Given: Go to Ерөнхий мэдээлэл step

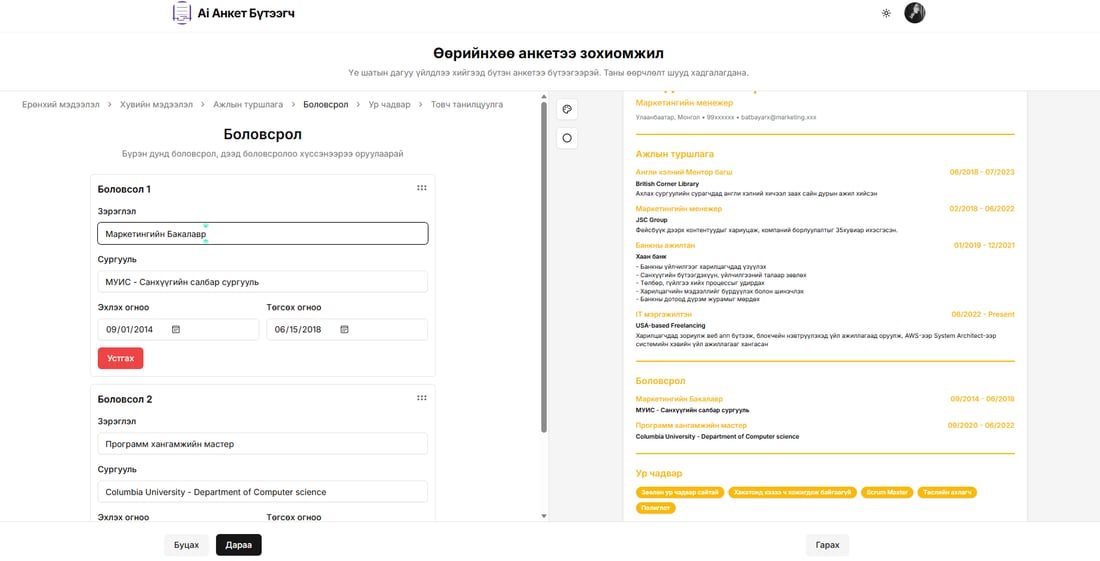Looking at the screenshot, I should [60, 104].
